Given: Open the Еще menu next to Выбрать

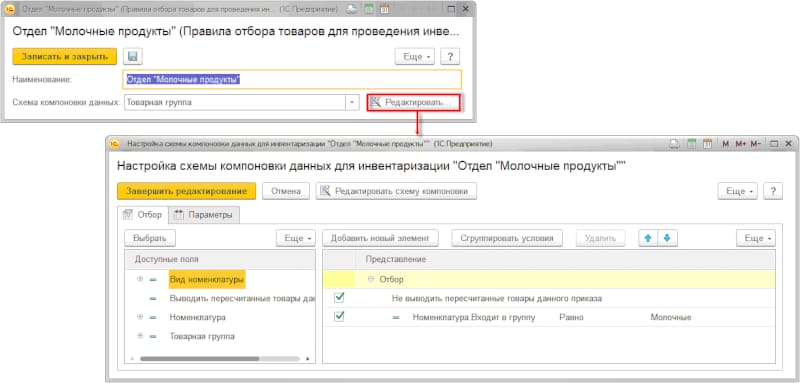Looking at the screenshot, I should pyautogui.click(x=296, y=238).
